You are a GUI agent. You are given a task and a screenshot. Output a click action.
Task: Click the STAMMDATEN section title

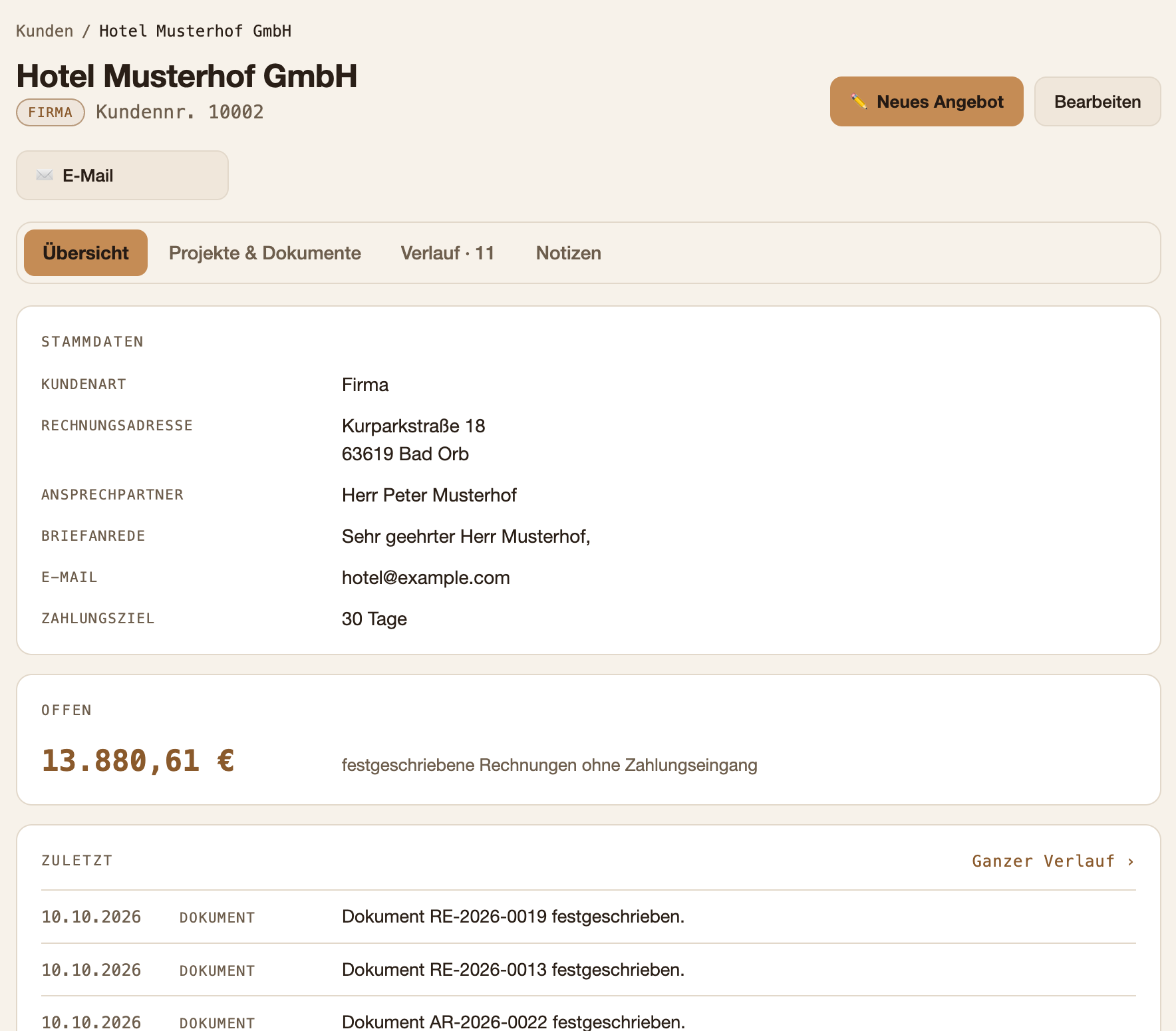pos(92,342)
